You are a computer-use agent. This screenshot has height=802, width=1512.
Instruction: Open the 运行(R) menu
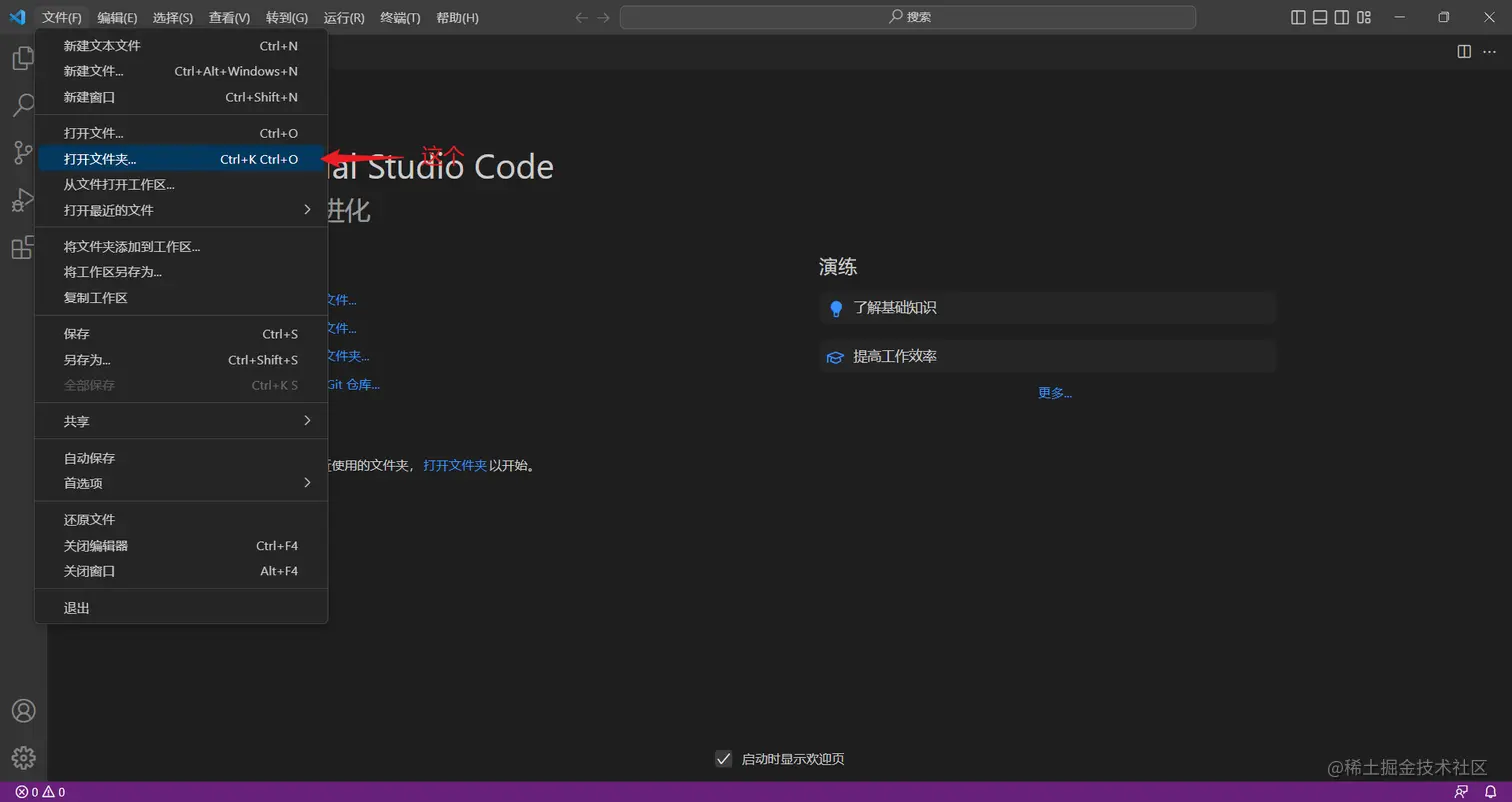pyautogui.click(x=344, y=17)
